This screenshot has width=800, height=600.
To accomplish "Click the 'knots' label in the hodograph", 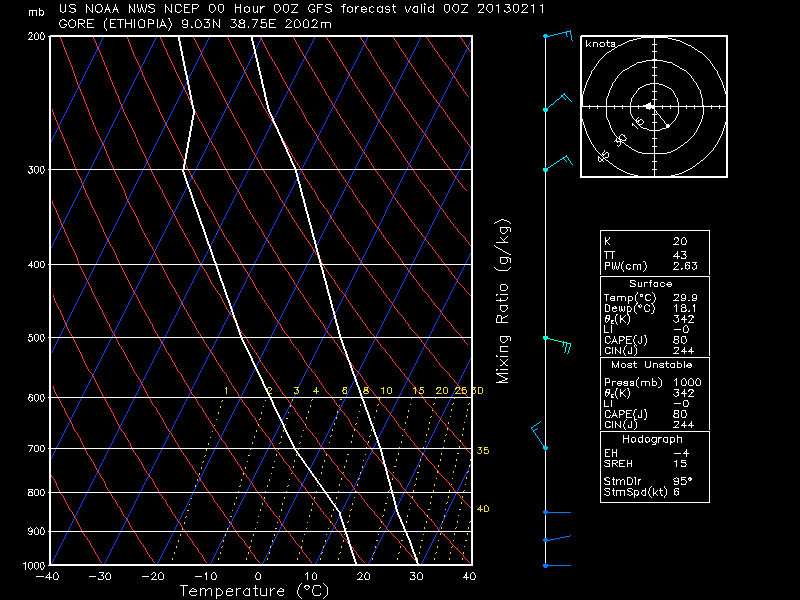I will click(601, 44).
